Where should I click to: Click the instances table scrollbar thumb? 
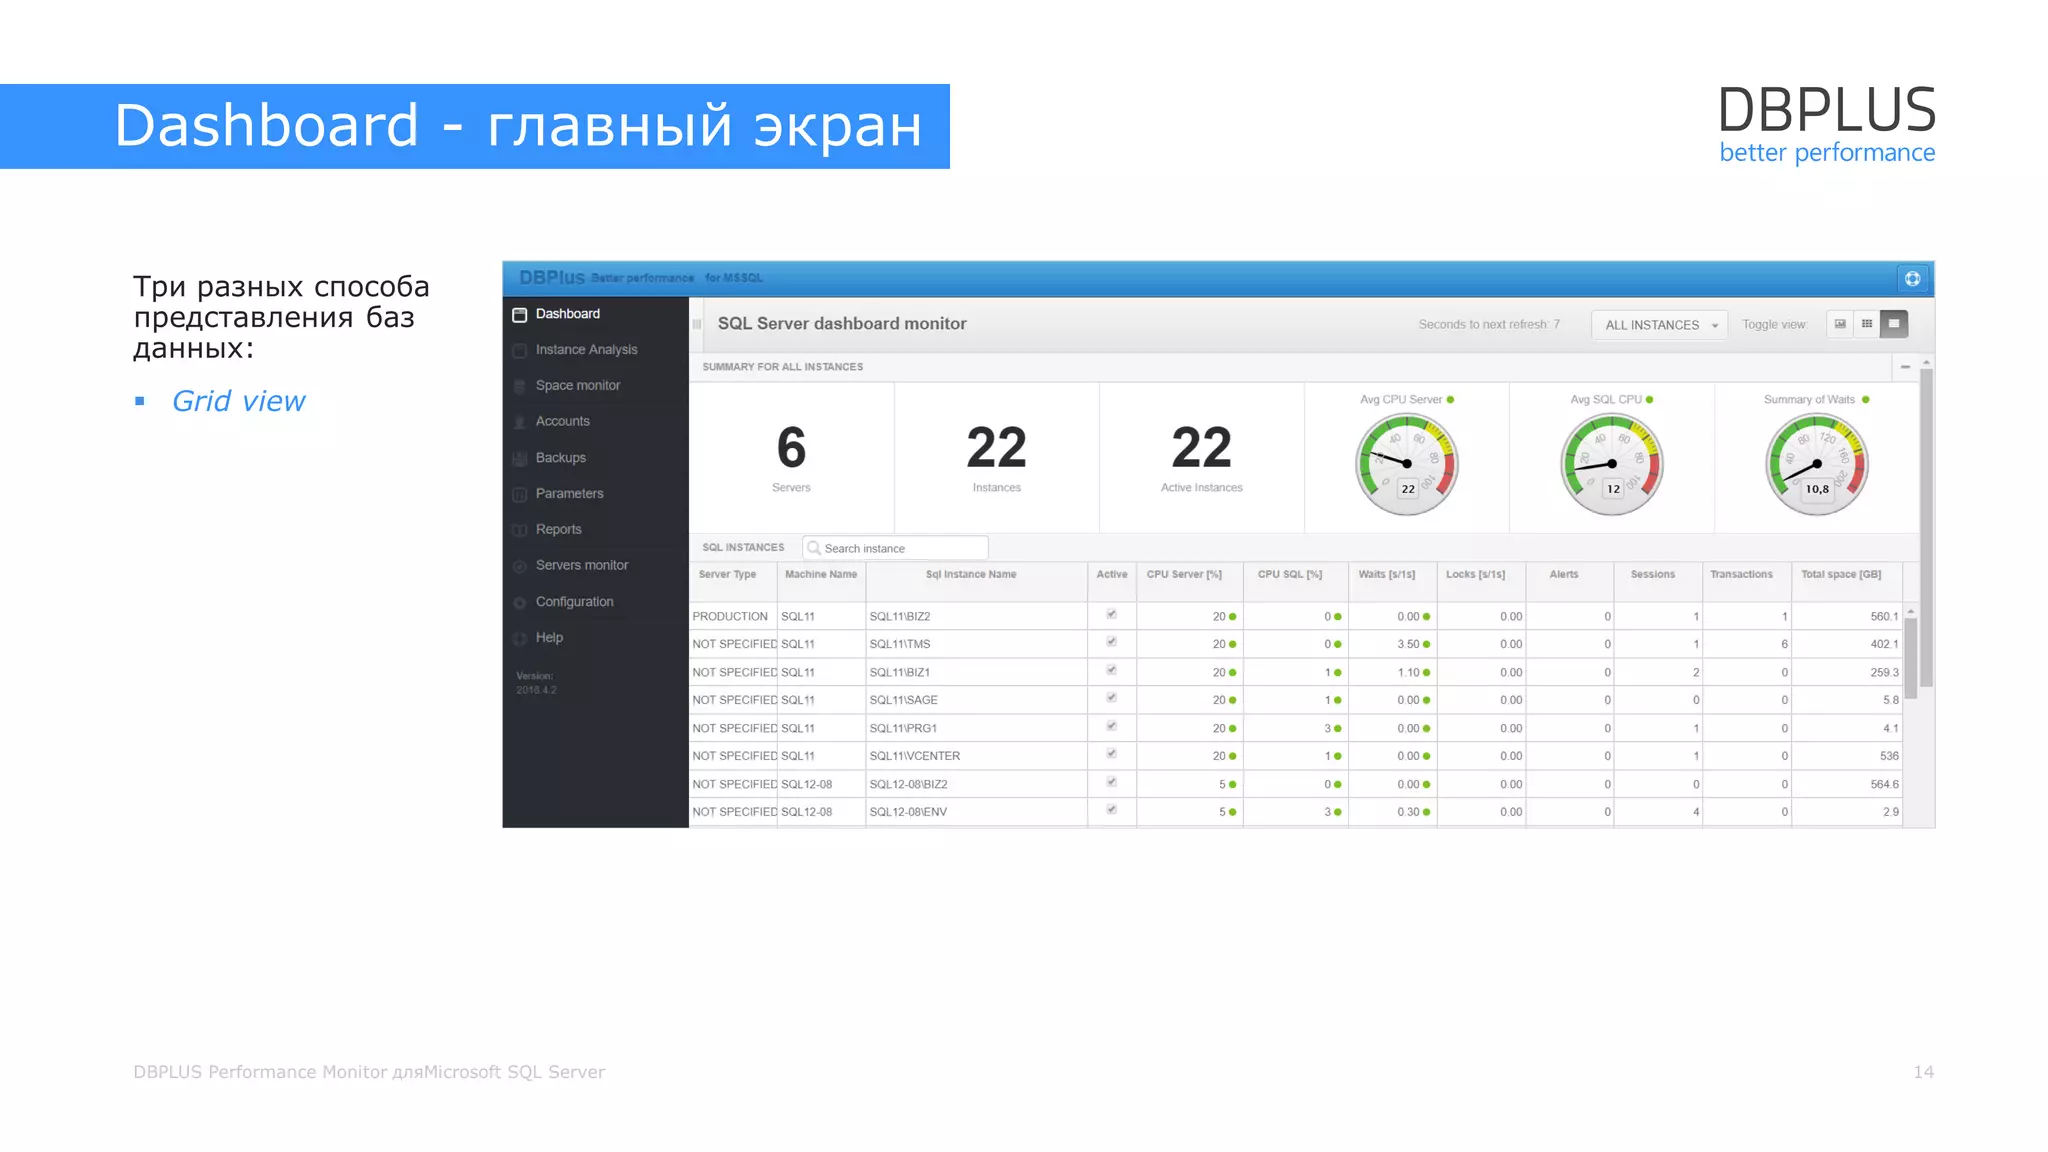[x=1911, y=658]
